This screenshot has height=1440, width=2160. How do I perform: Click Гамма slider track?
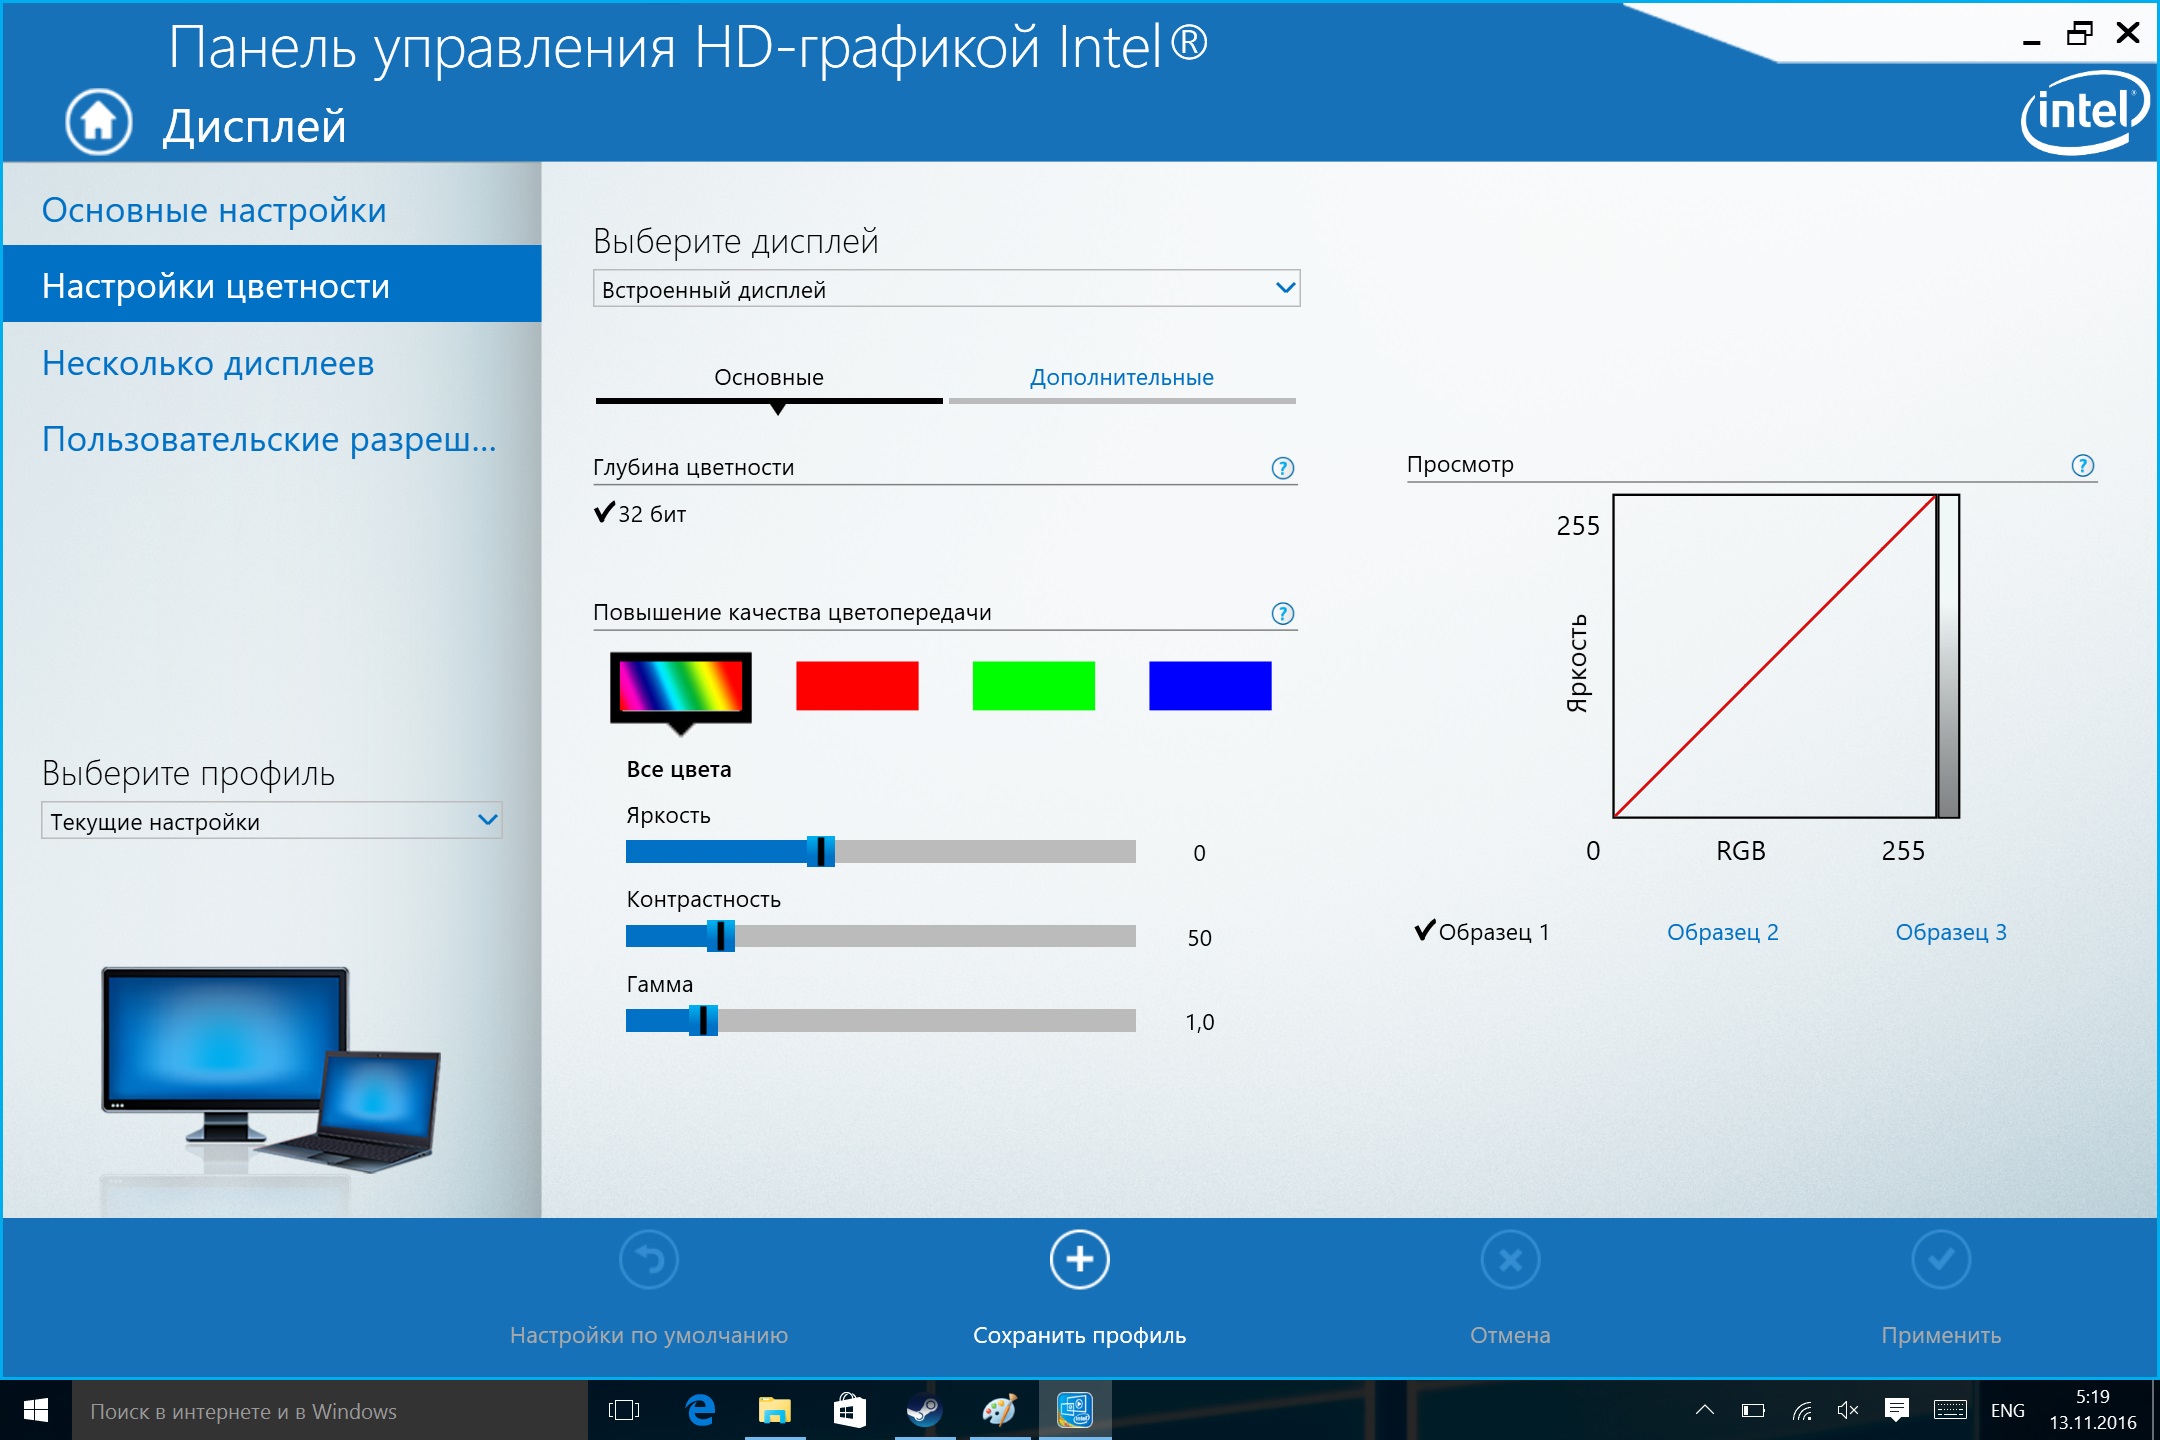(881, 1020)
